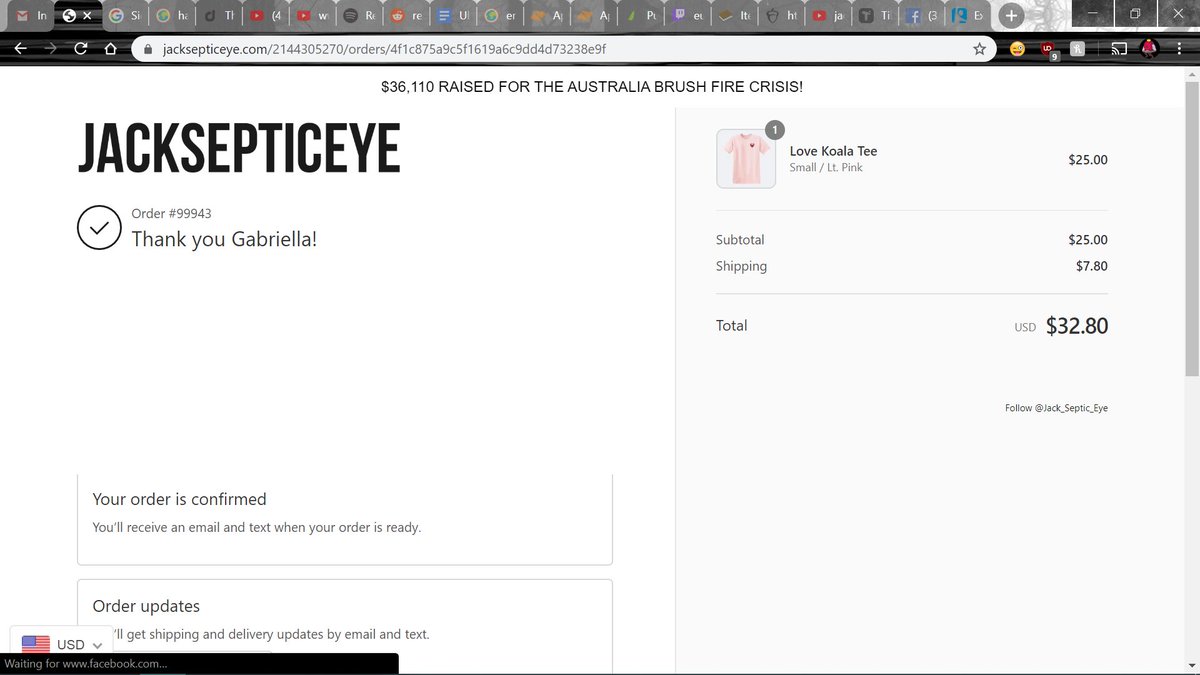Switch to the Facebook tab

click(921, 16)
